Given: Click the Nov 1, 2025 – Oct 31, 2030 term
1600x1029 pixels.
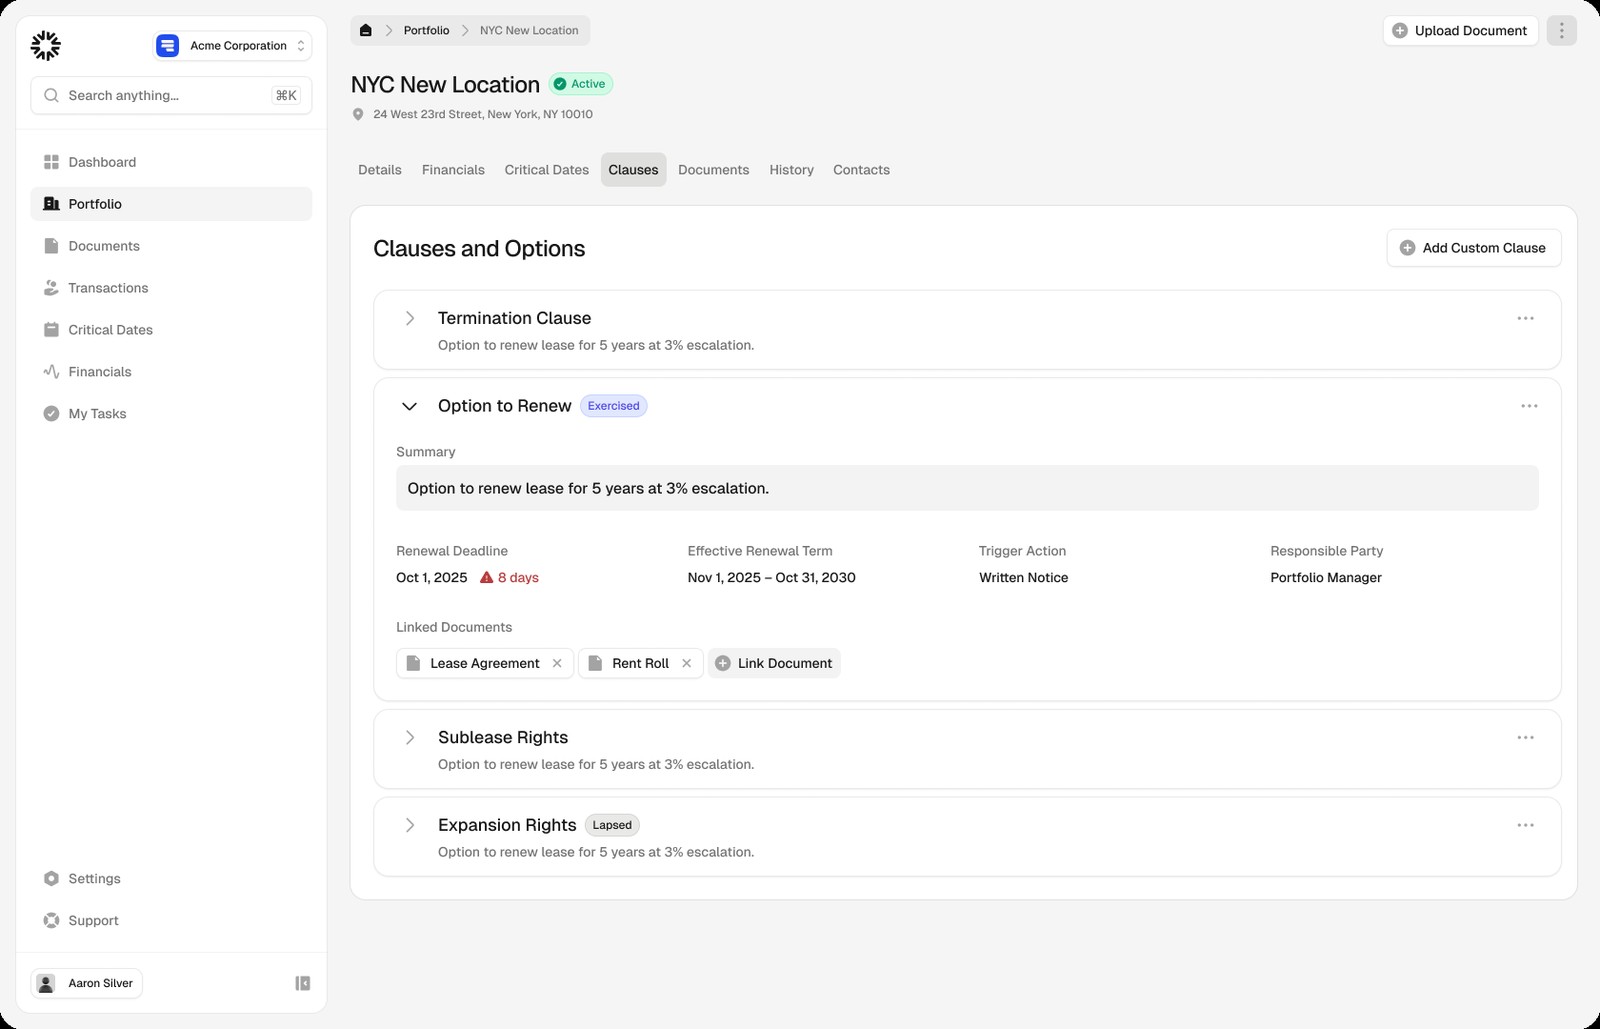Looking at the screenshot, I should pyautogui.click(x=772, y=578).
